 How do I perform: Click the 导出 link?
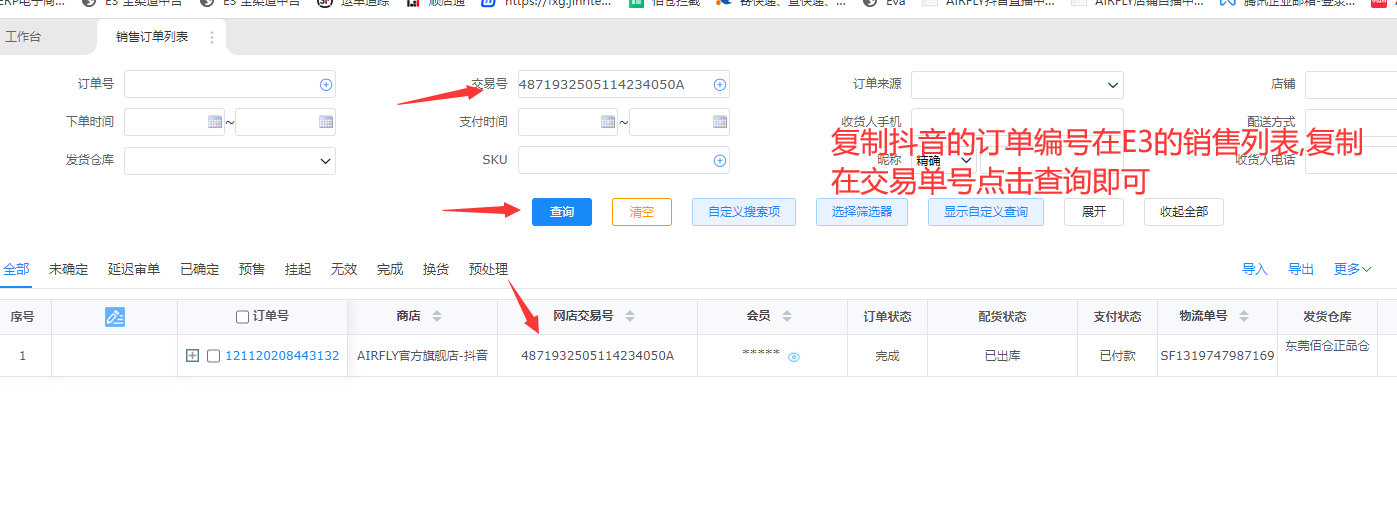coord(1301,269)
